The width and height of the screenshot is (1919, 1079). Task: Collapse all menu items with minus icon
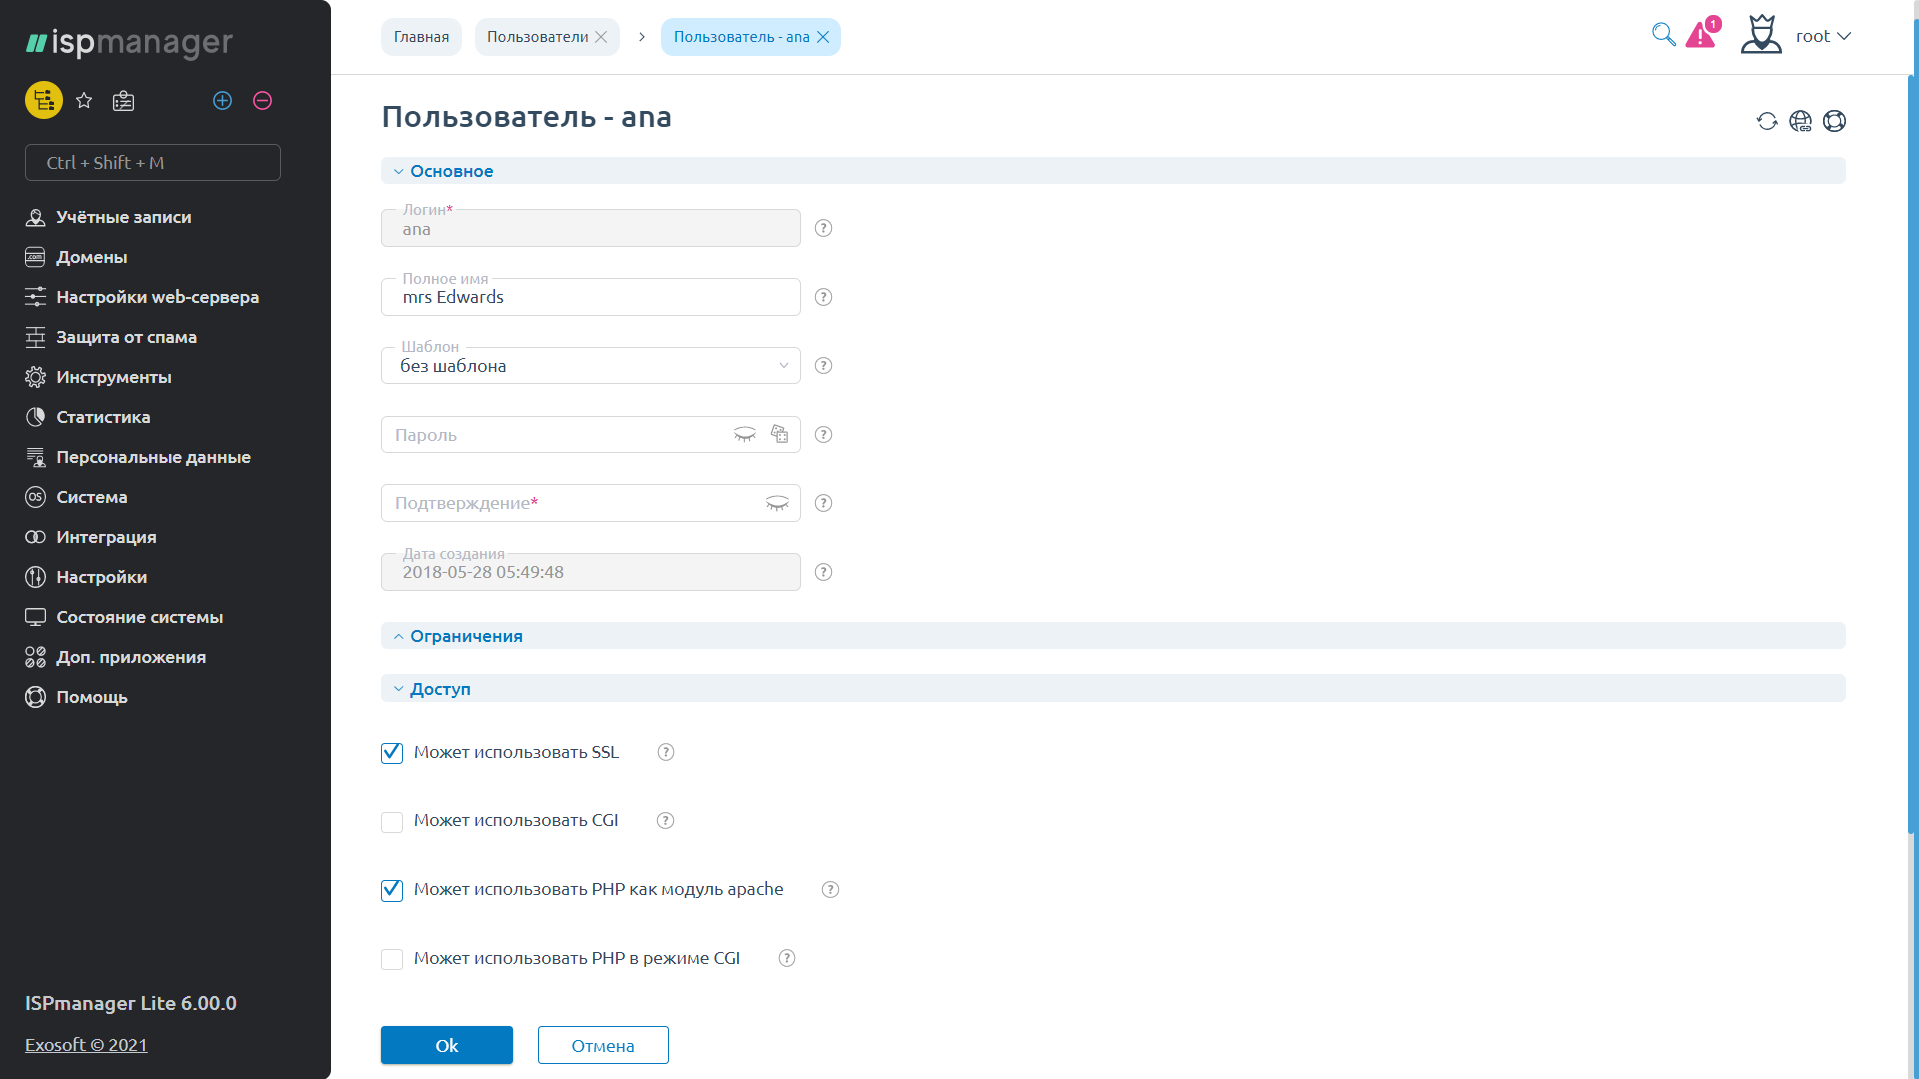pos(262,101)
